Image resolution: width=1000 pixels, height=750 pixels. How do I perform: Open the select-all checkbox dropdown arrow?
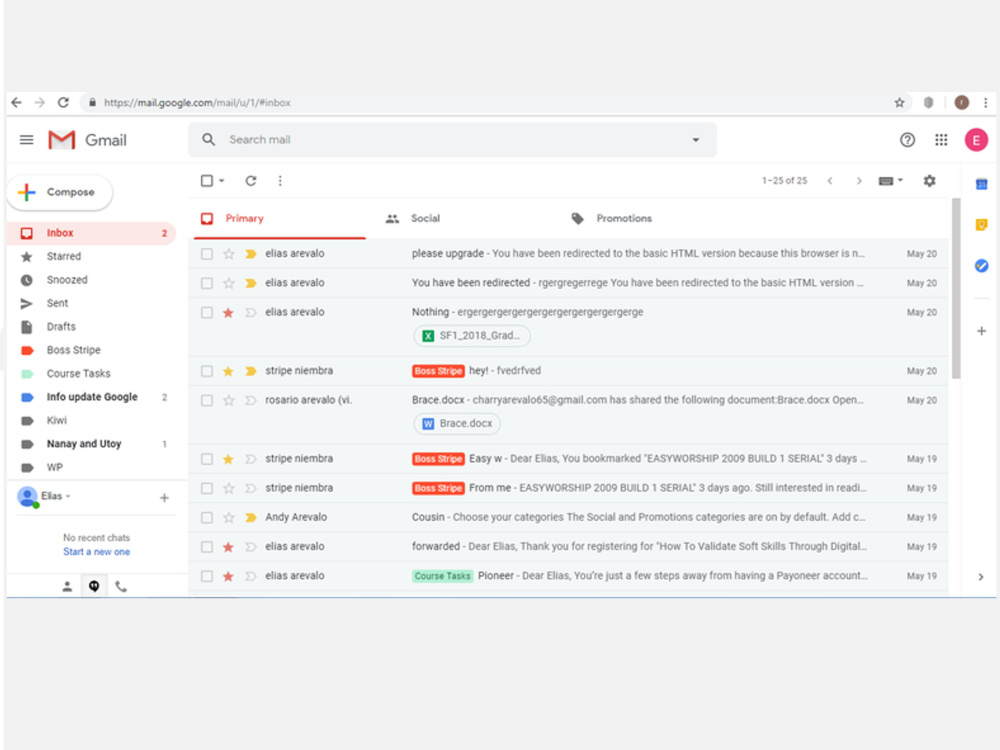(x=221, y=181)
